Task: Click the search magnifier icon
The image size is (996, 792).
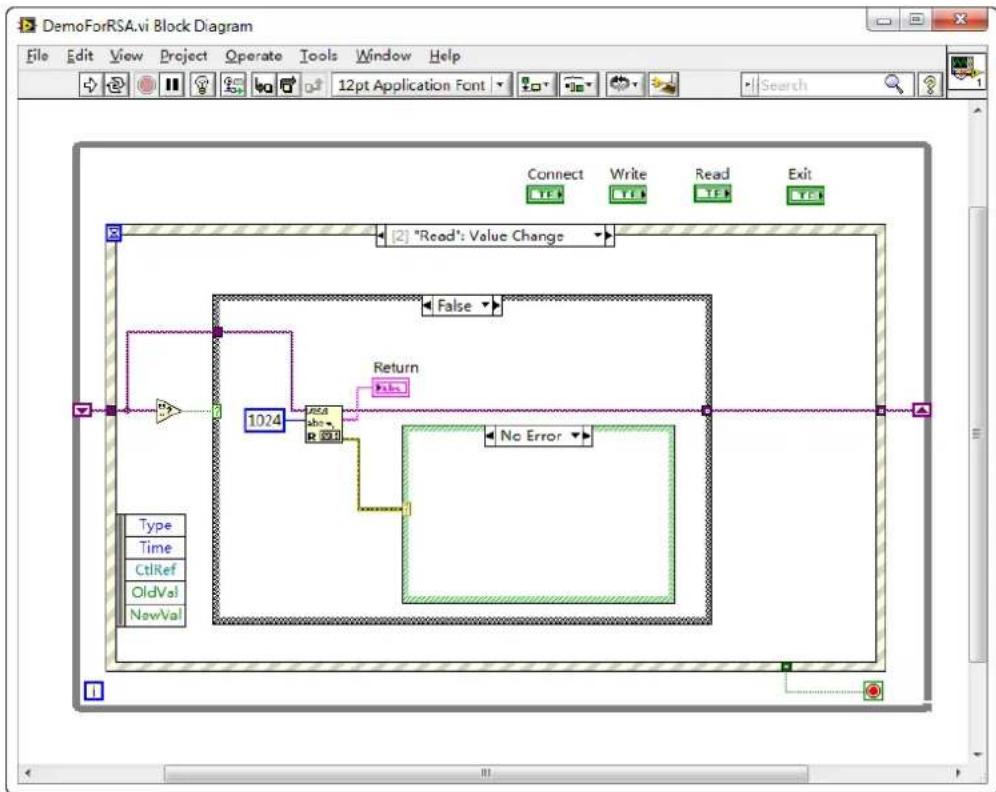Action: 894,84
